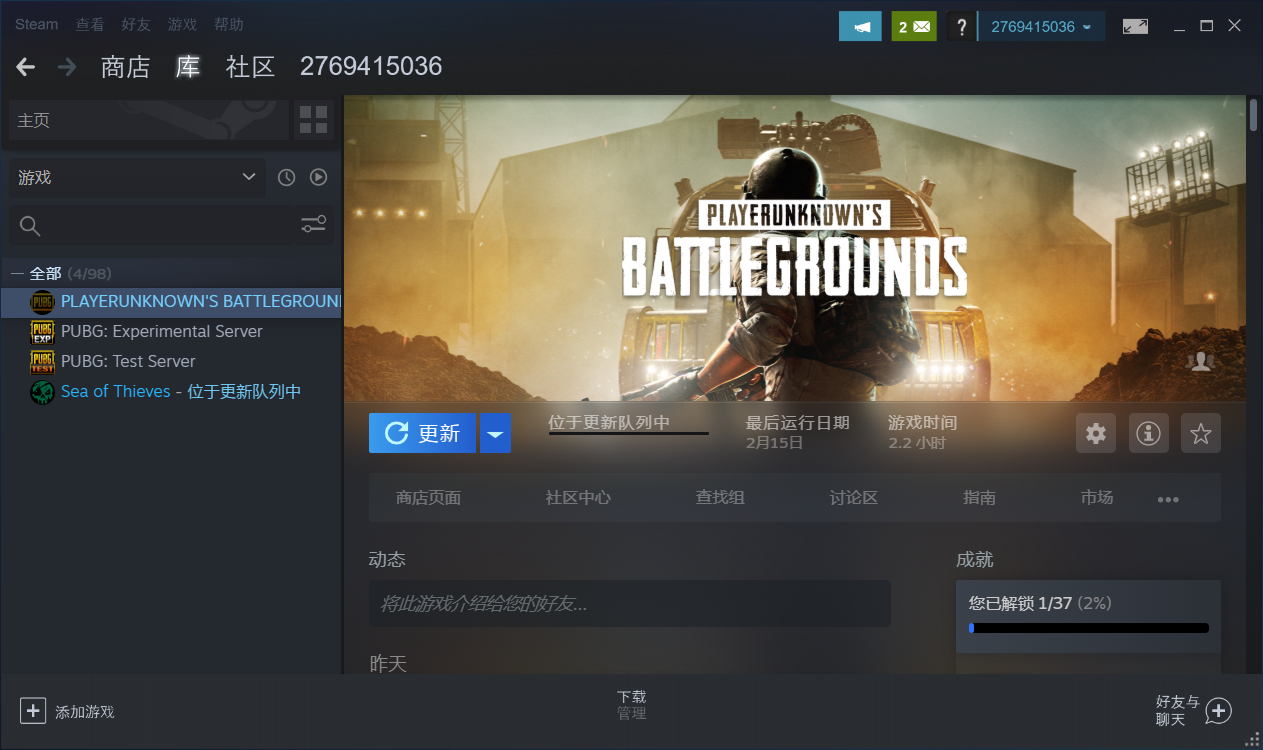Open the announcements megaphone icon
Viewport: 1263px width, 750px height.
pos(860,26)
